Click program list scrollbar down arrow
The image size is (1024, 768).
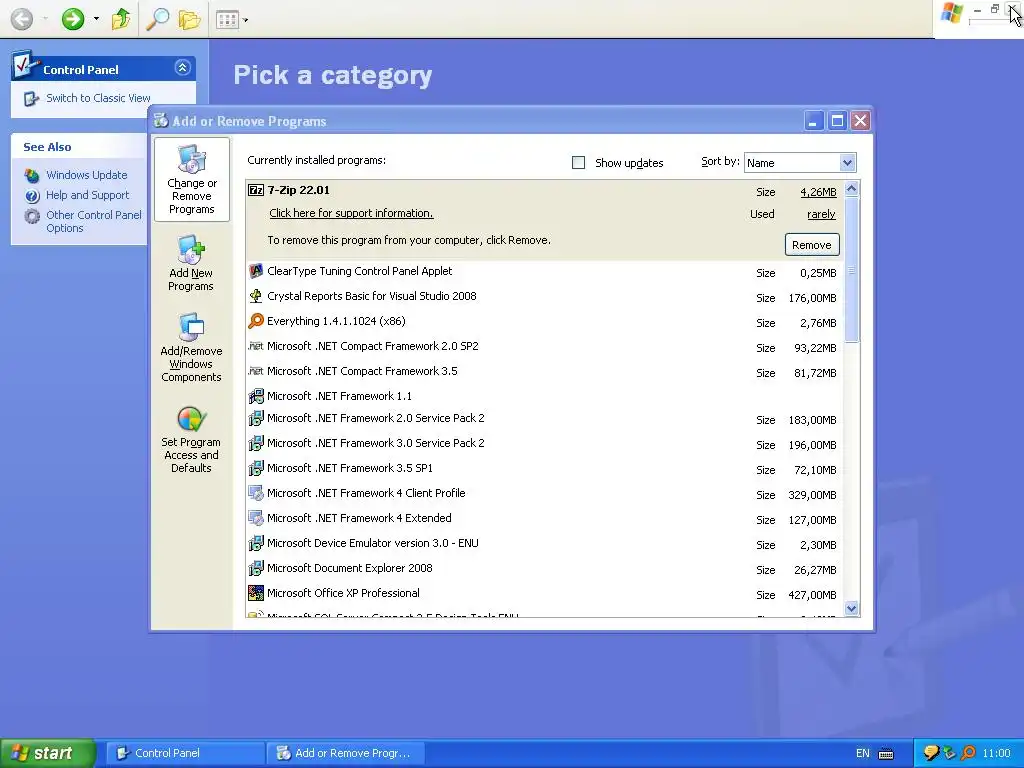pos(852,609)
